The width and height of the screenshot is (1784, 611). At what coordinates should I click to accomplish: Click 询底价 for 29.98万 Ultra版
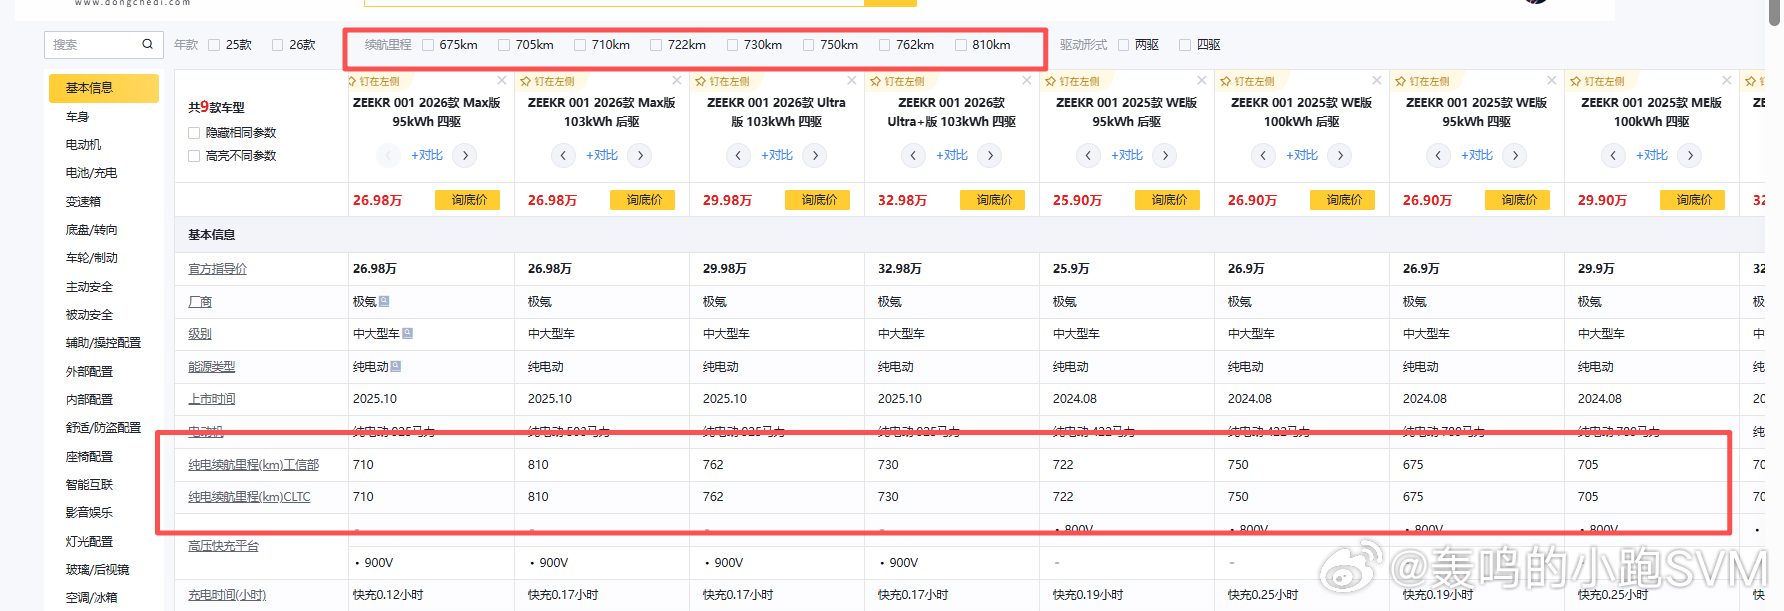(x=818, y=200)
